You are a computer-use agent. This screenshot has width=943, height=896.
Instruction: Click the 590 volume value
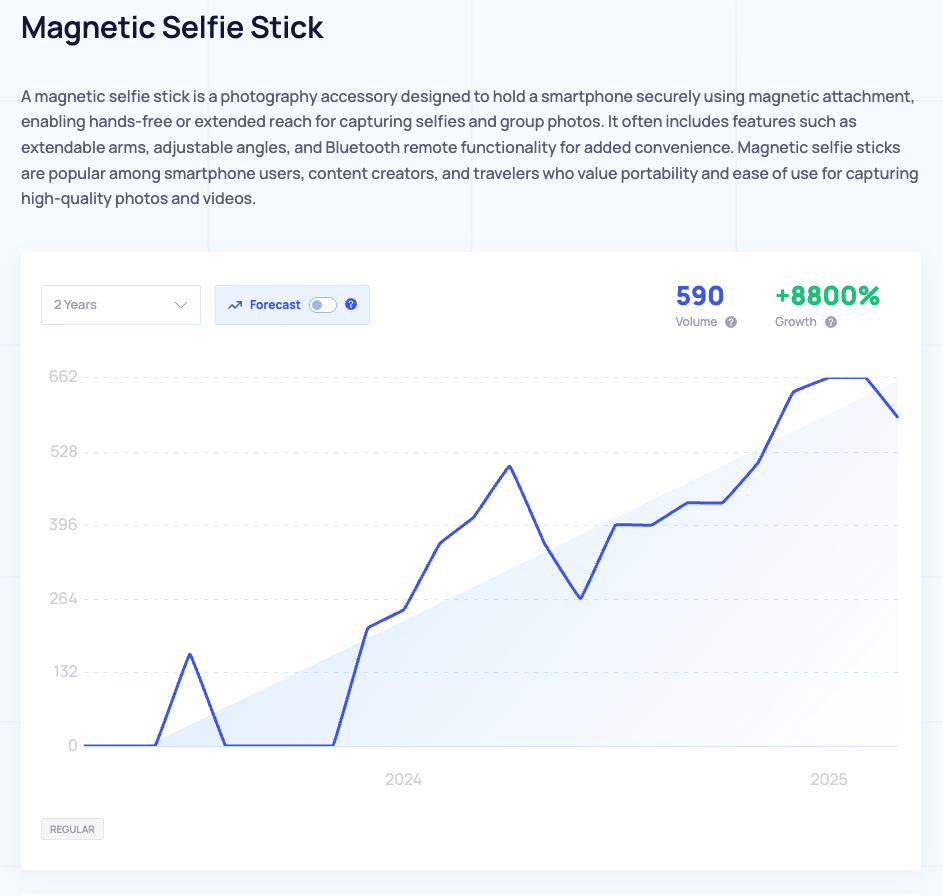pyautogui.click(x=700, y=296)
